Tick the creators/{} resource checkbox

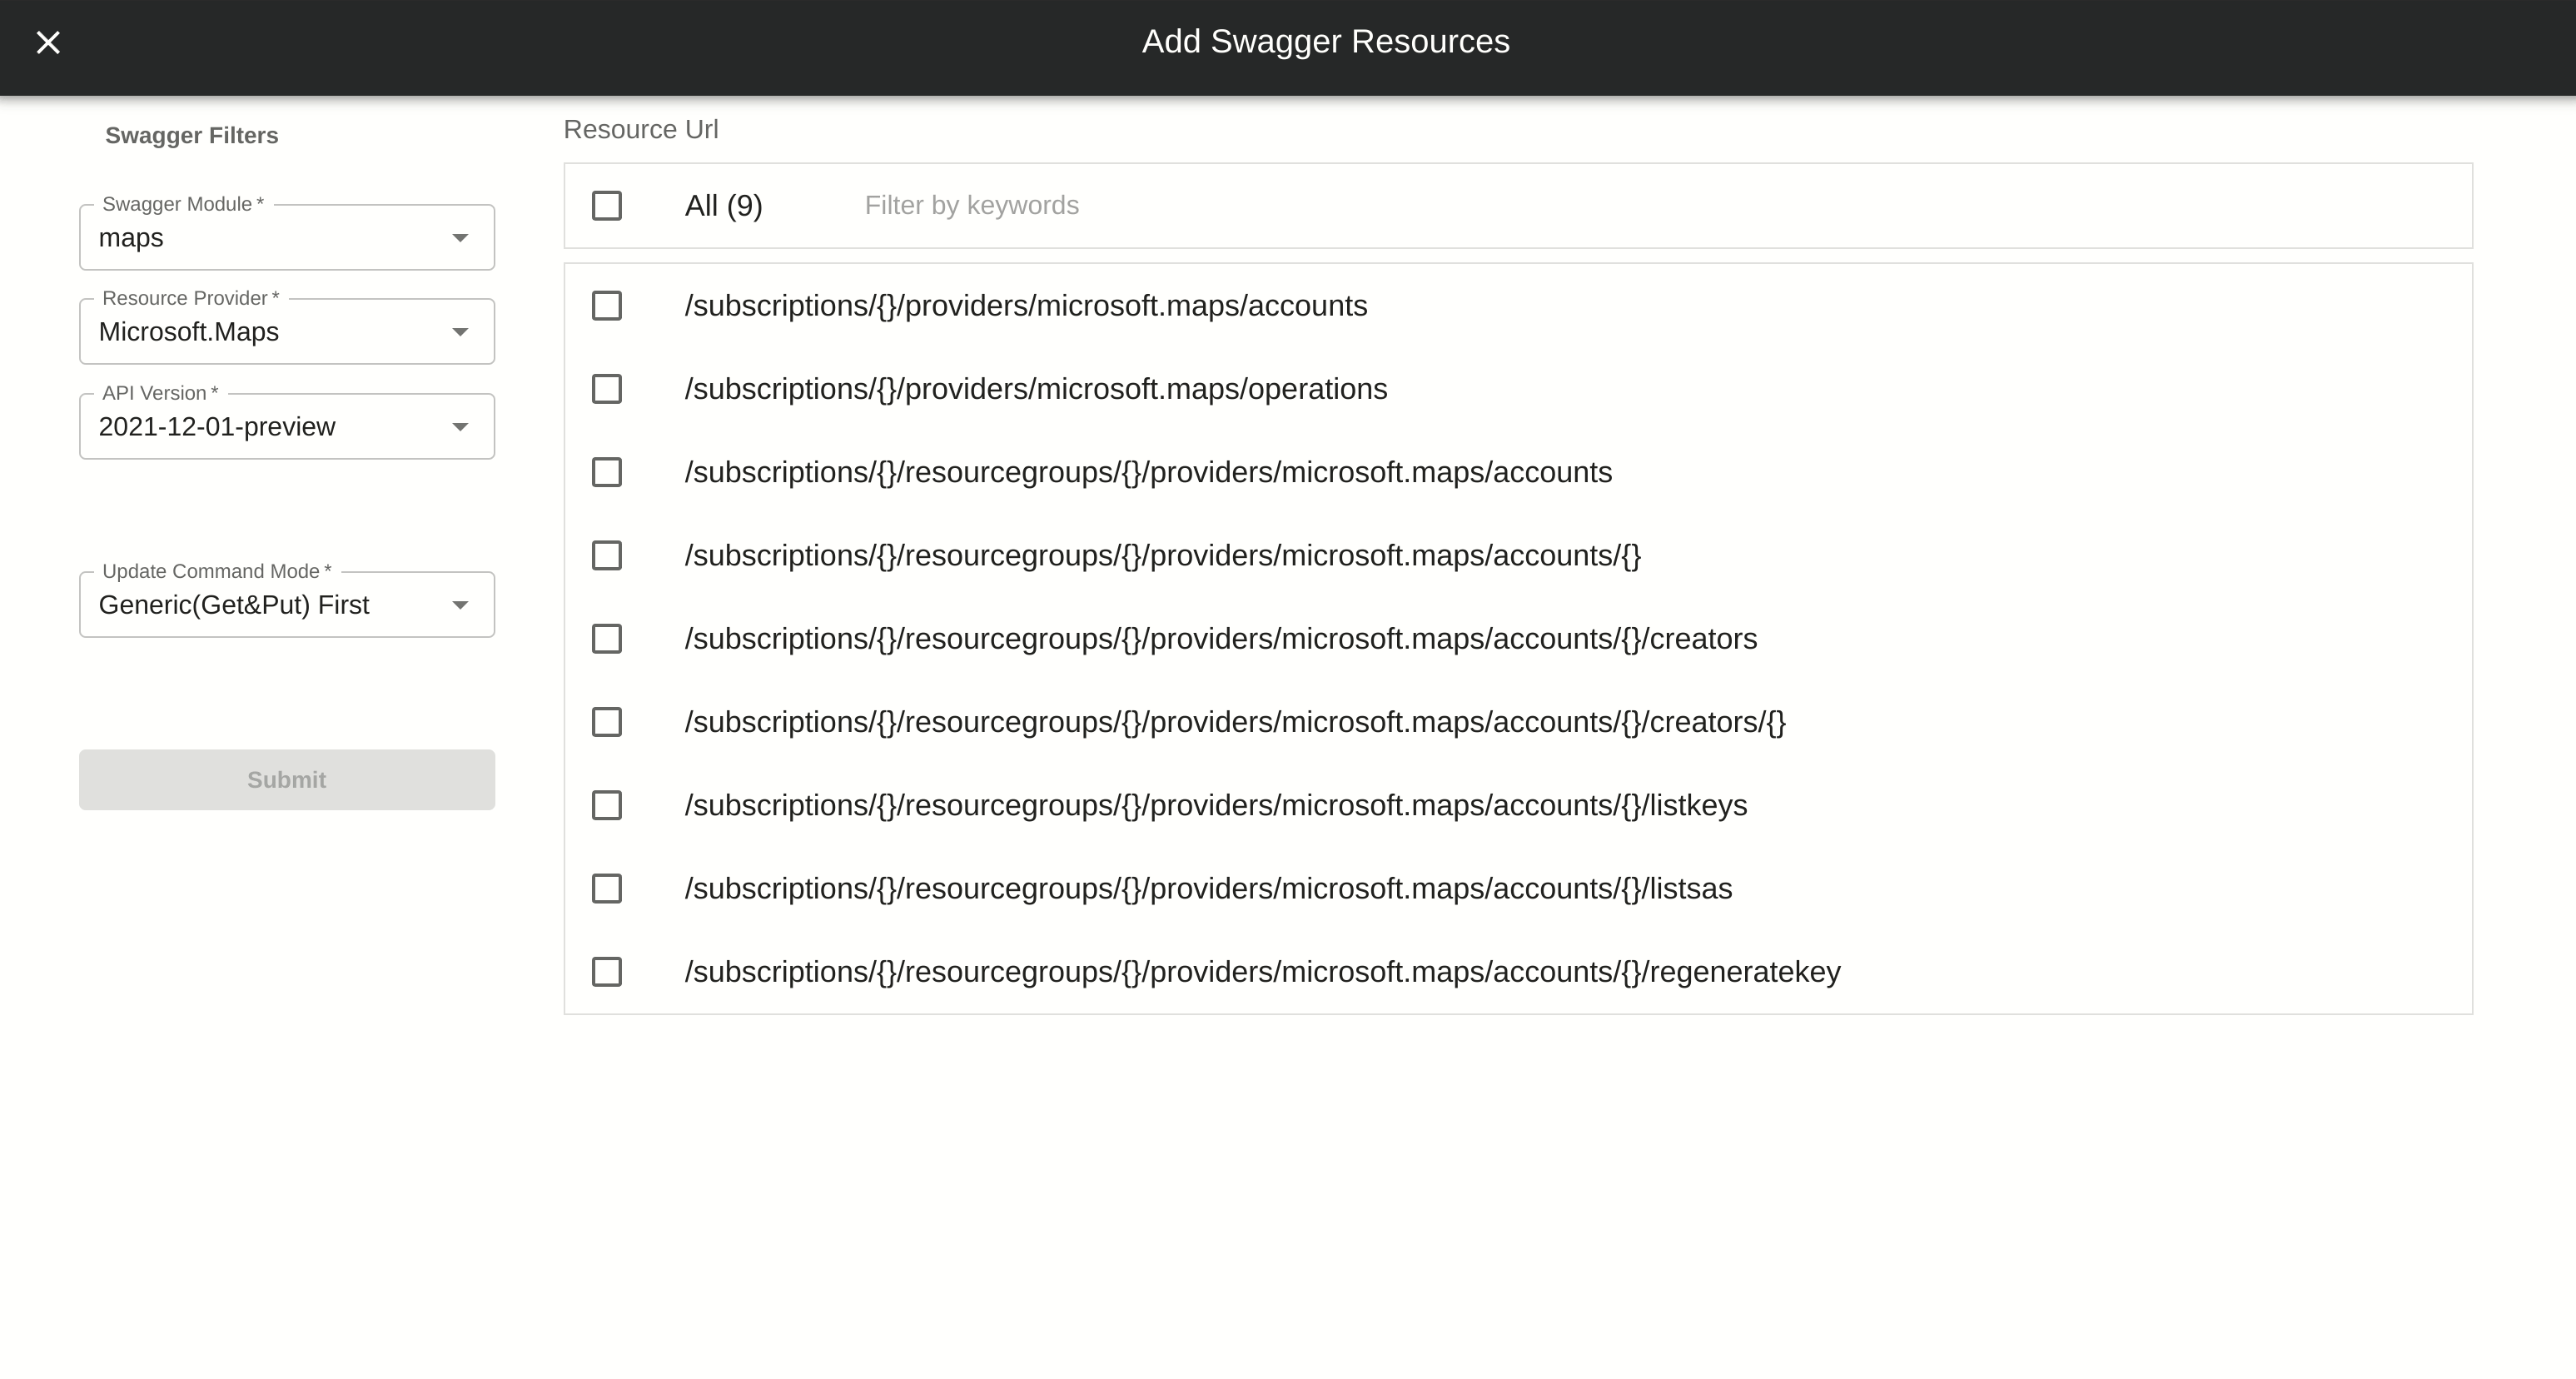607,722
